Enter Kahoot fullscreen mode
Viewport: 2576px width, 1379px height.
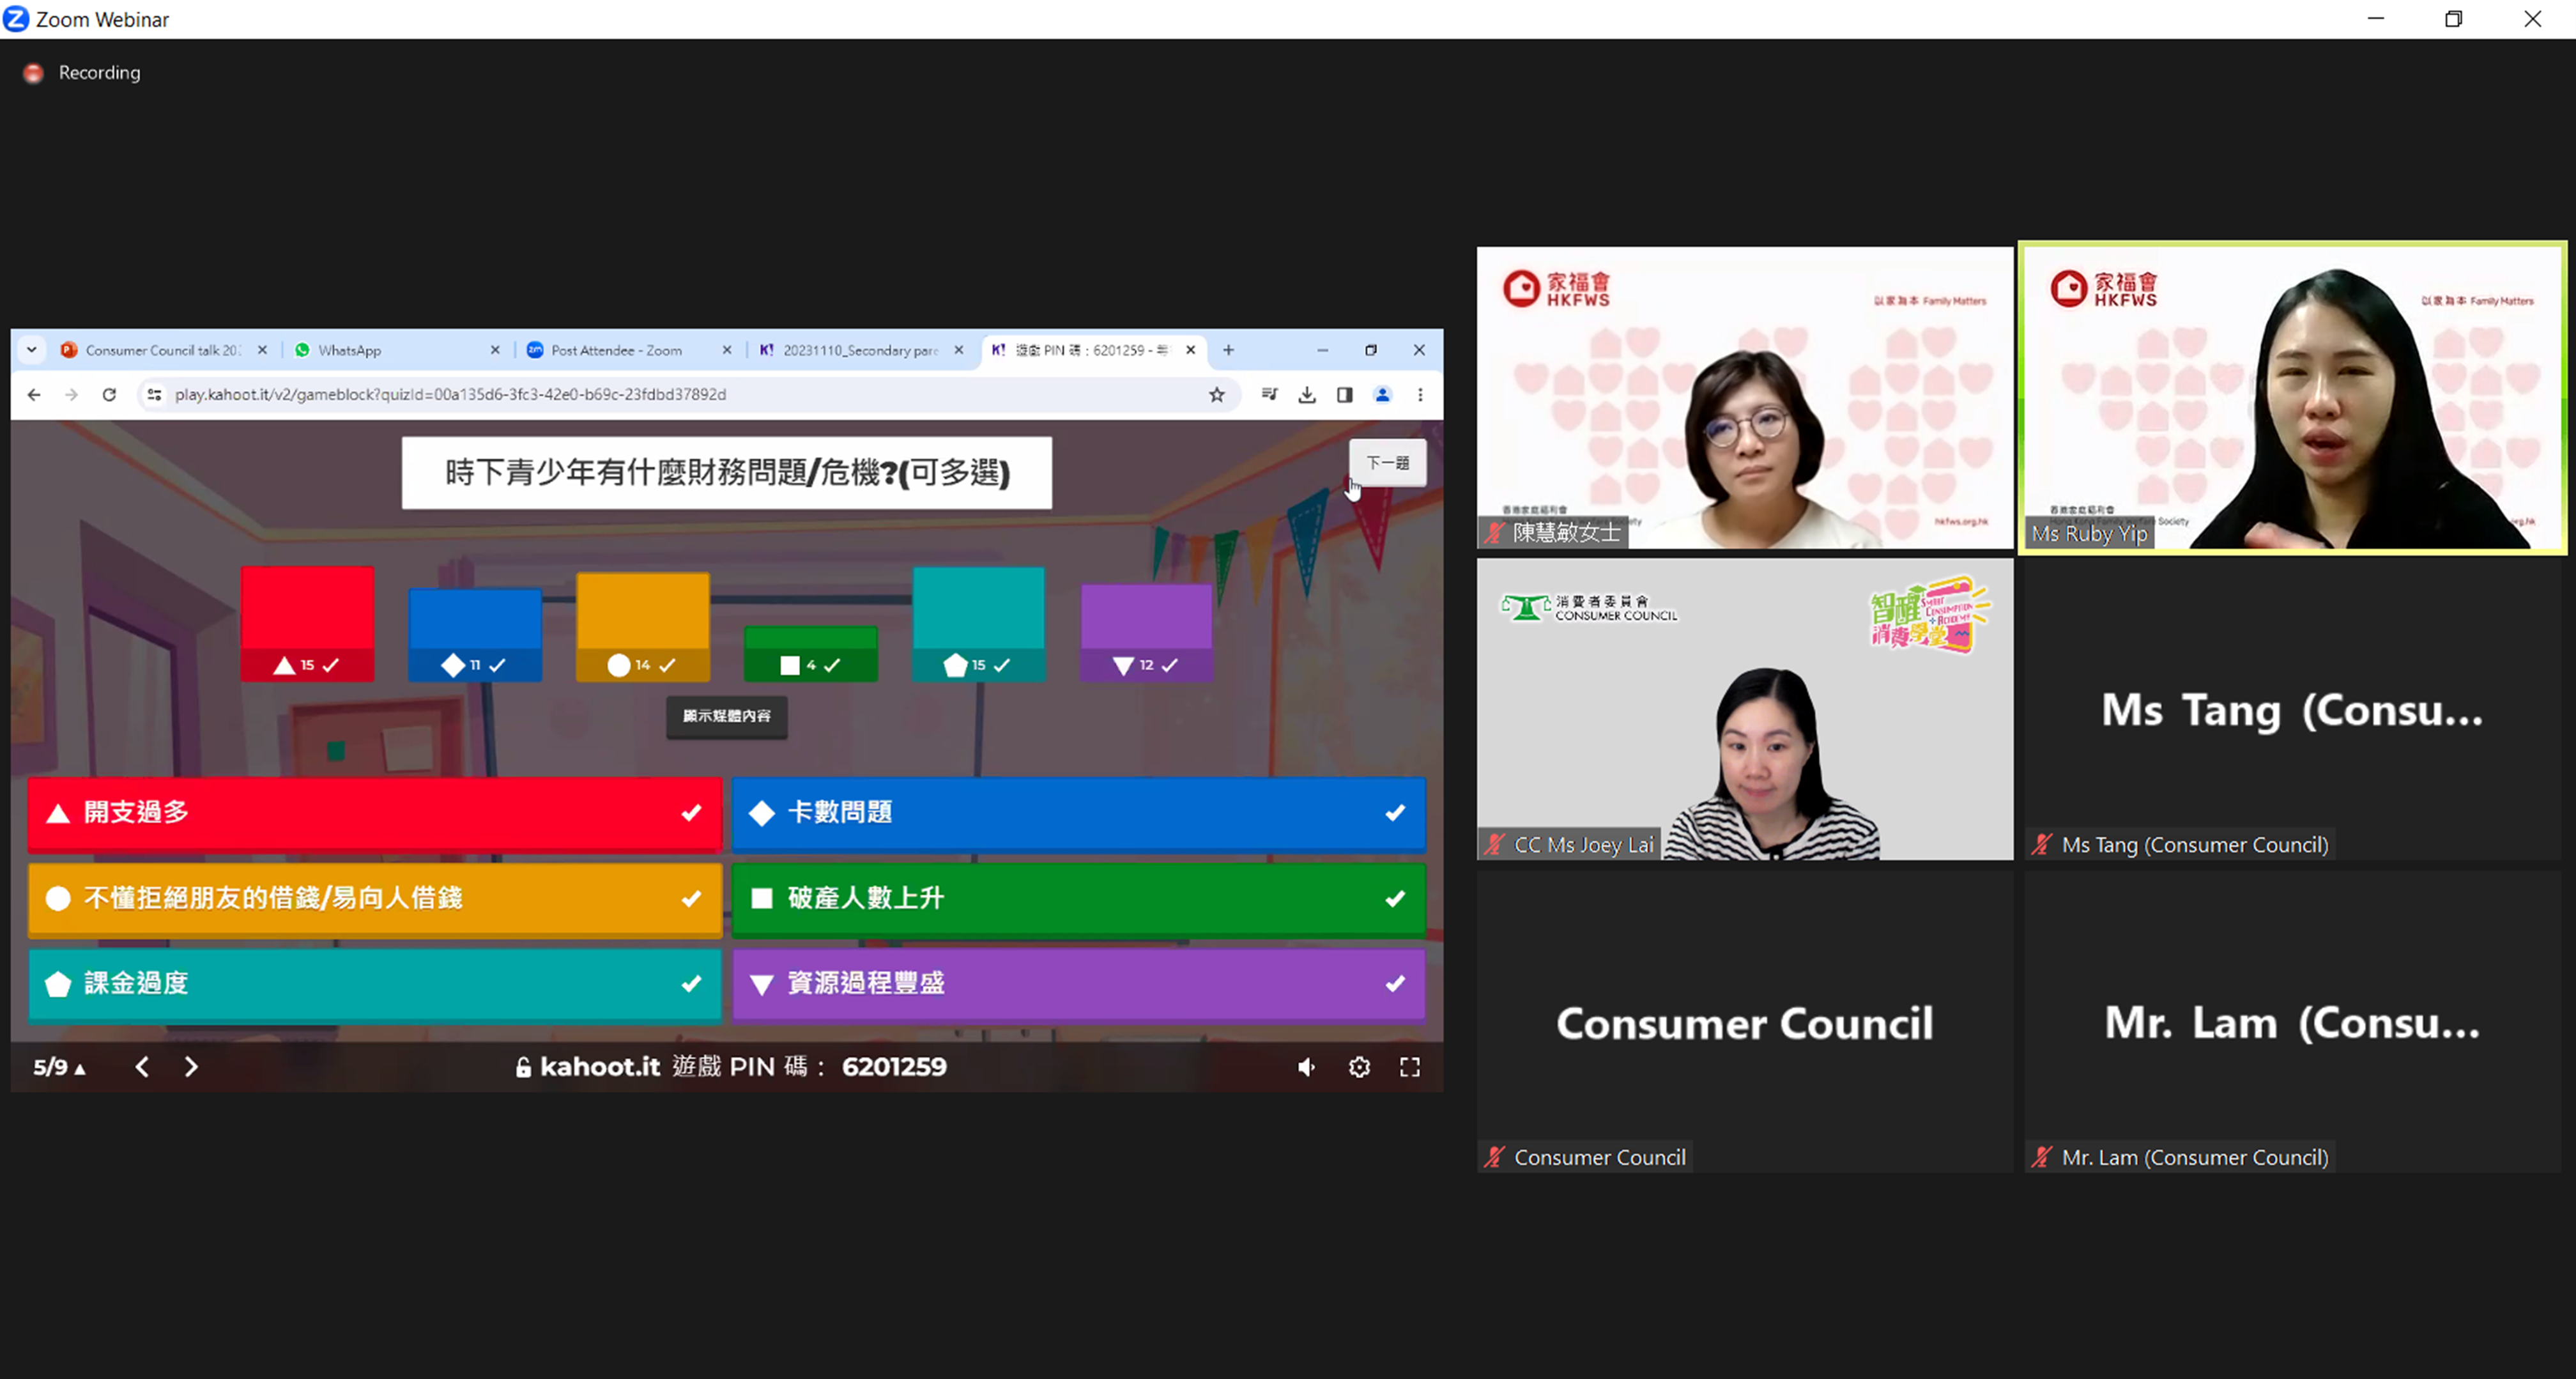click(1410, 1067)
